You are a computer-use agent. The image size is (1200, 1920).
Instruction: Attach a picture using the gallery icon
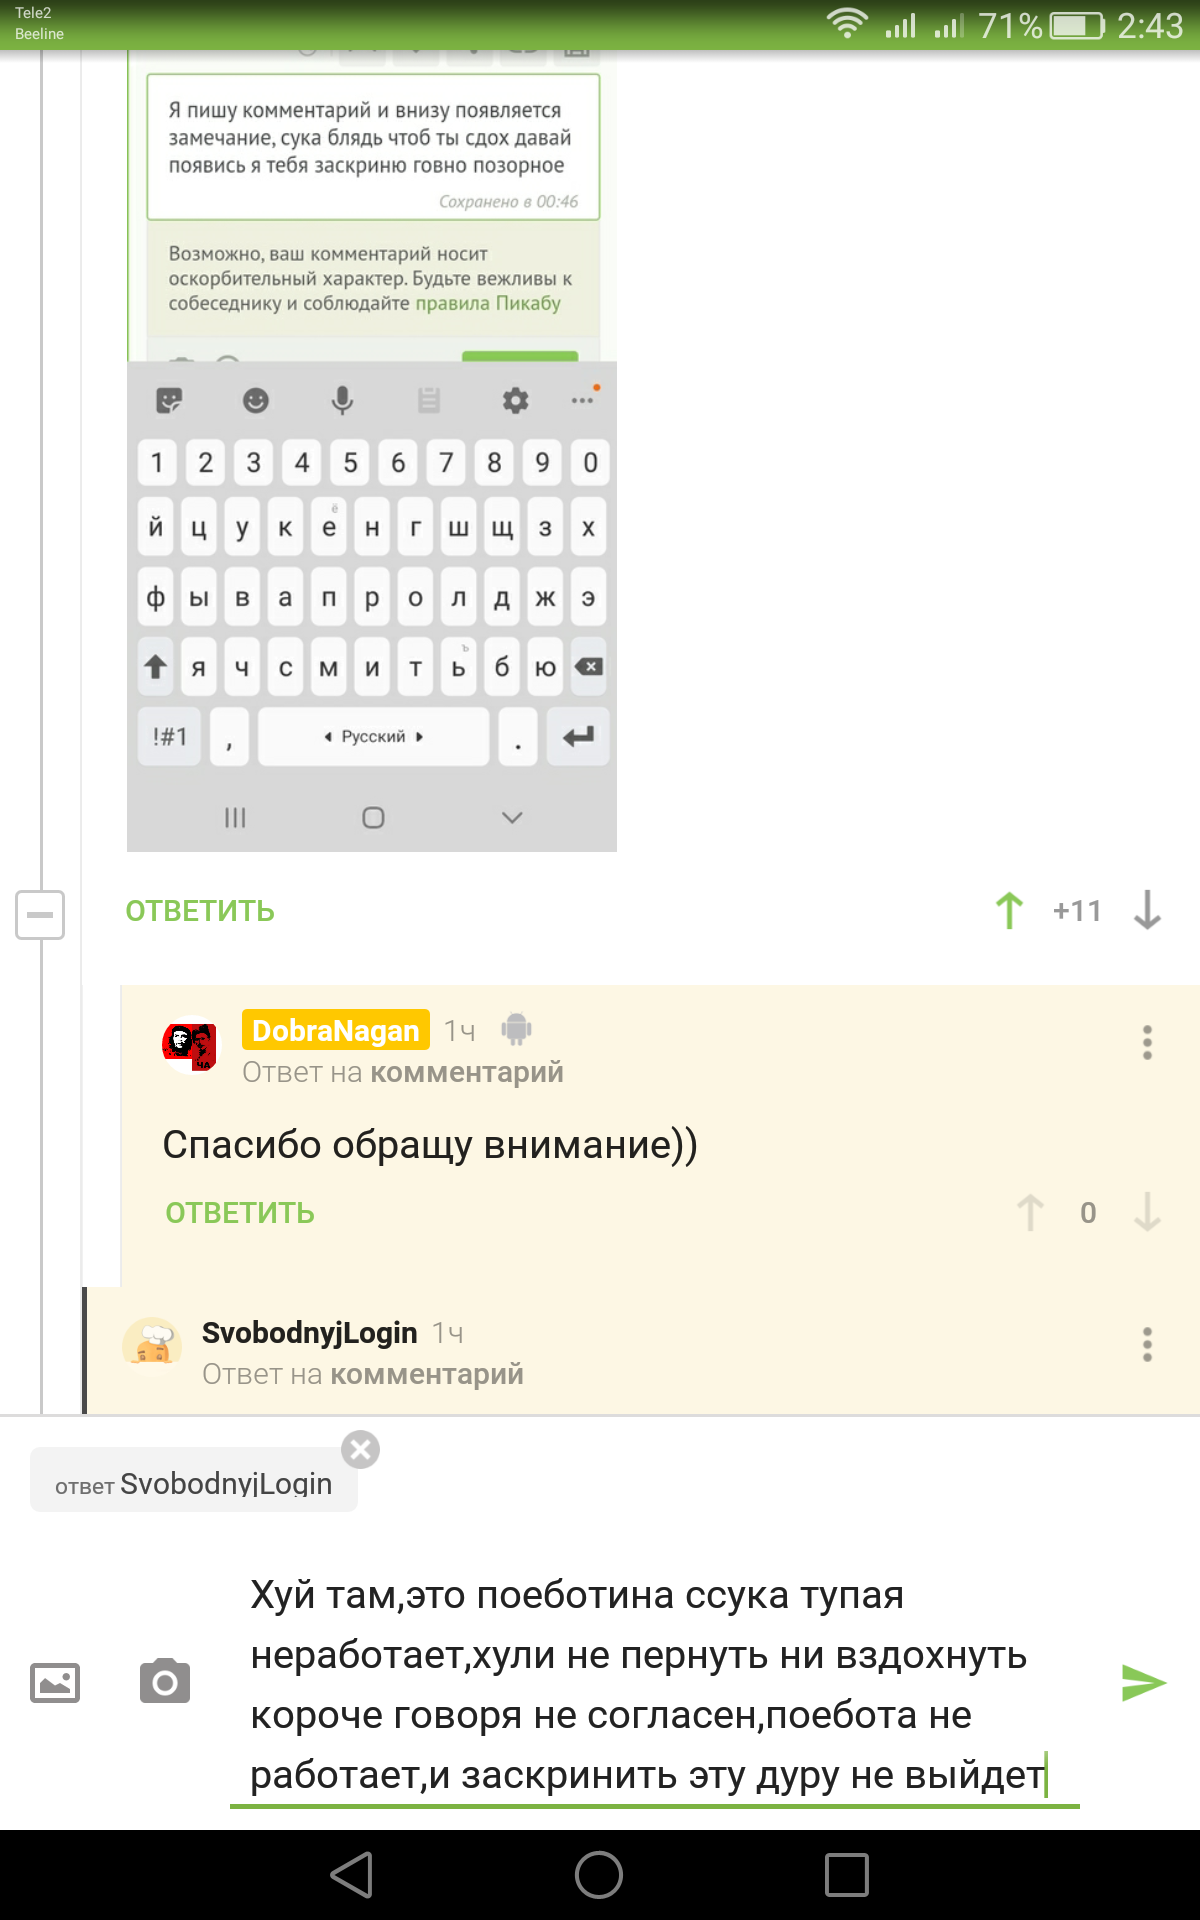[55, 1683]
